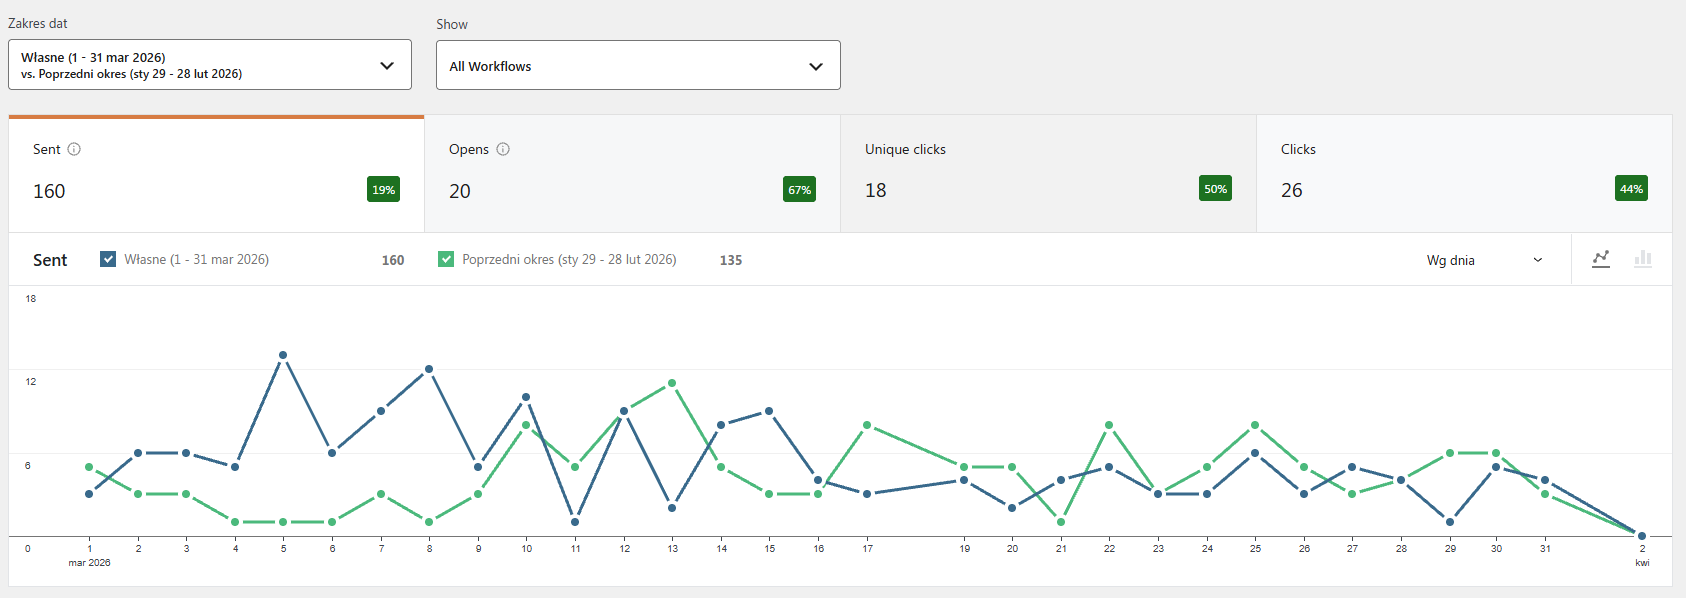Click the value 18 under Unique clicks
Image resolution: width=1686 pixels, height=598 pixels.
point(876,190)
